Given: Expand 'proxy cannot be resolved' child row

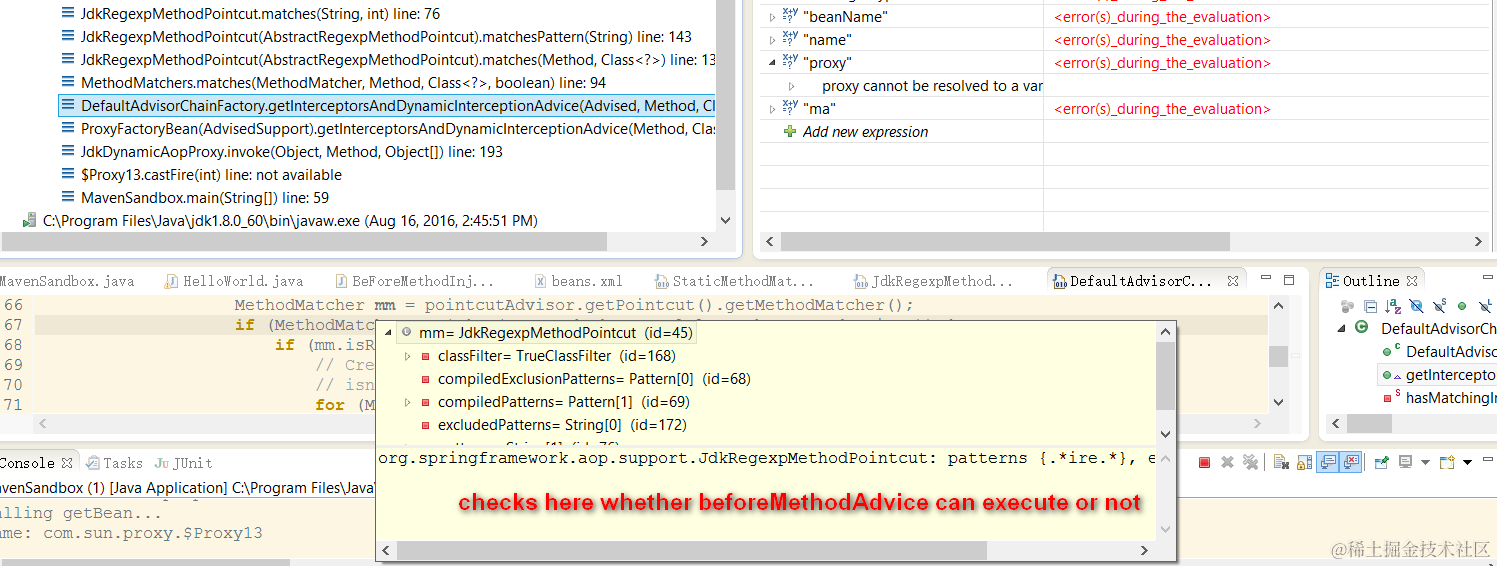Looking at the screenshot, I should pyautogui.click(x=792, y=86).
